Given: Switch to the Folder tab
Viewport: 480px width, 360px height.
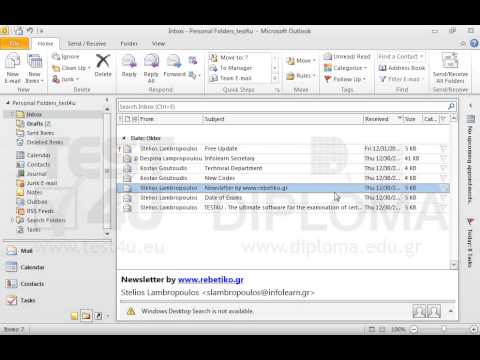Looking at the screenshot, I should coord(129,44).
